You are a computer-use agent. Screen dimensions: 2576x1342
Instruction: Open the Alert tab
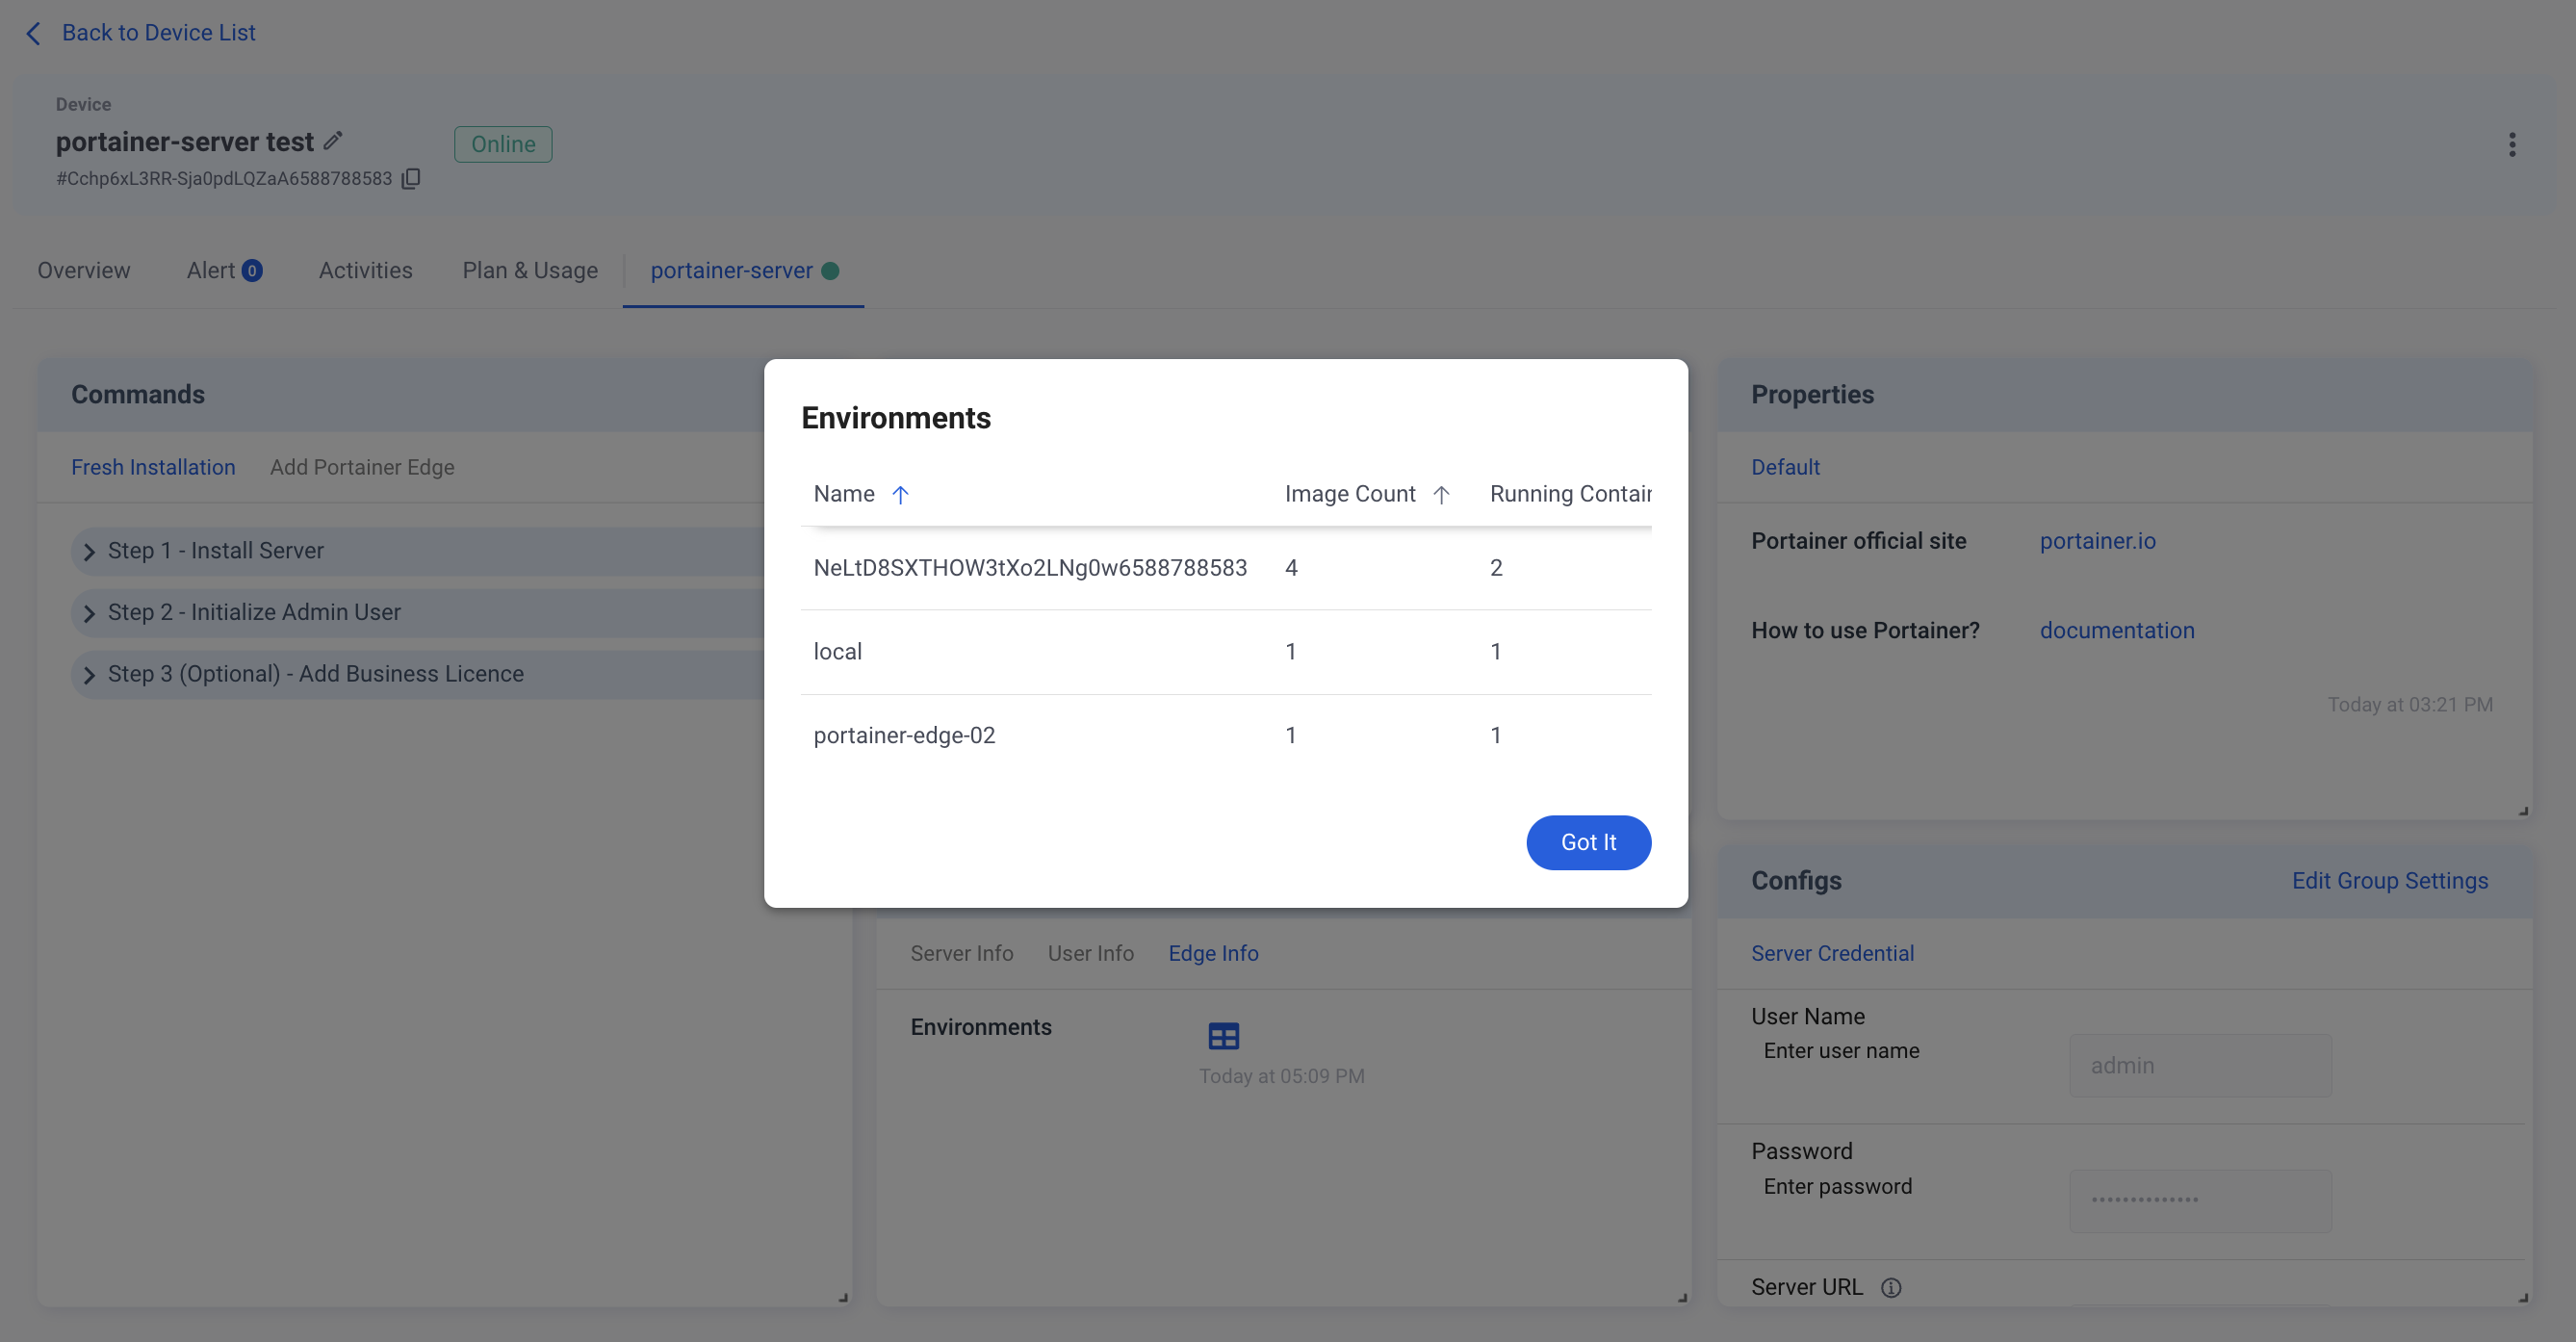224,271
